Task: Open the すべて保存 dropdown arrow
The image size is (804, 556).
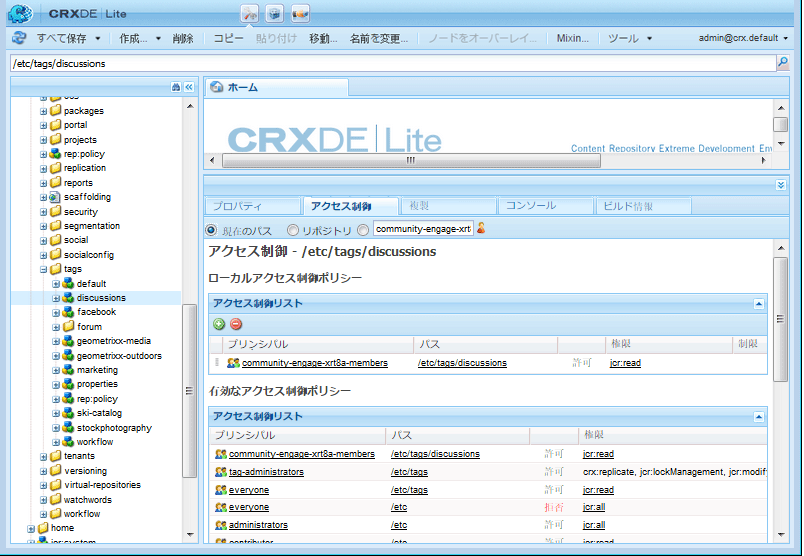Action: (98, 38)
